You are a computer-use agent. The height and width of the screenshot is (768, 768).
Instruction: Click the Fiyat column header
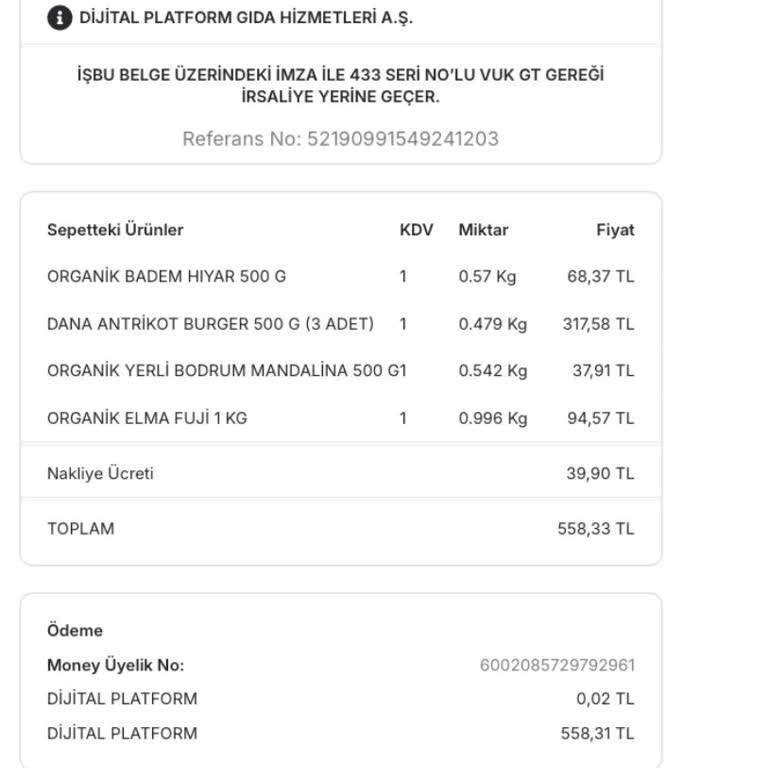click(615, 230)
